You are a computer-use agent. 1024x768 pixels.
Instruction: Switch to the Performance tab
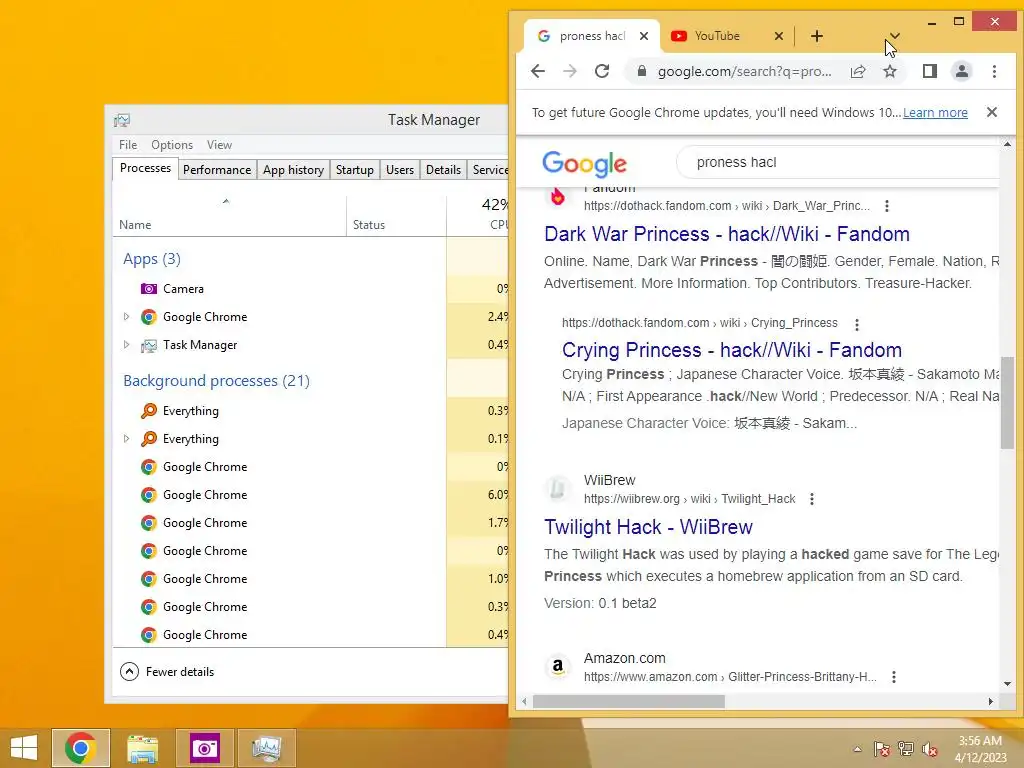[217, 170]
